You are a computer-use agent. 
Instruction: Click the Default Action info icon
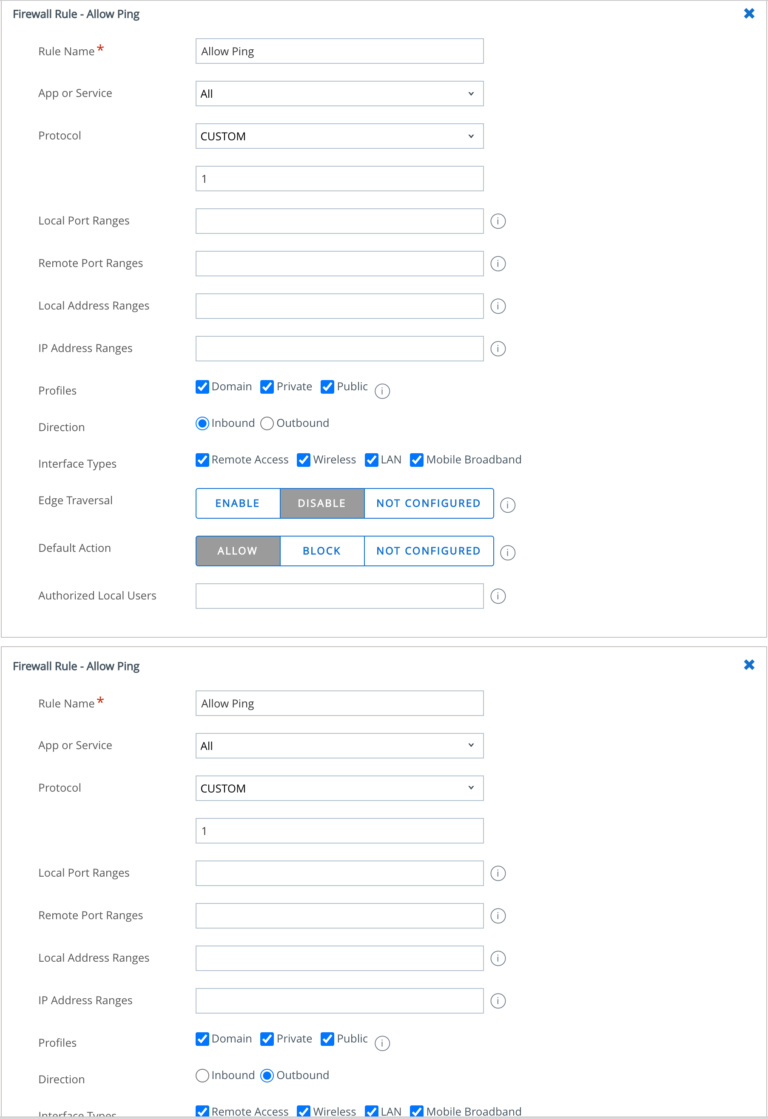[x=507, y=552]
